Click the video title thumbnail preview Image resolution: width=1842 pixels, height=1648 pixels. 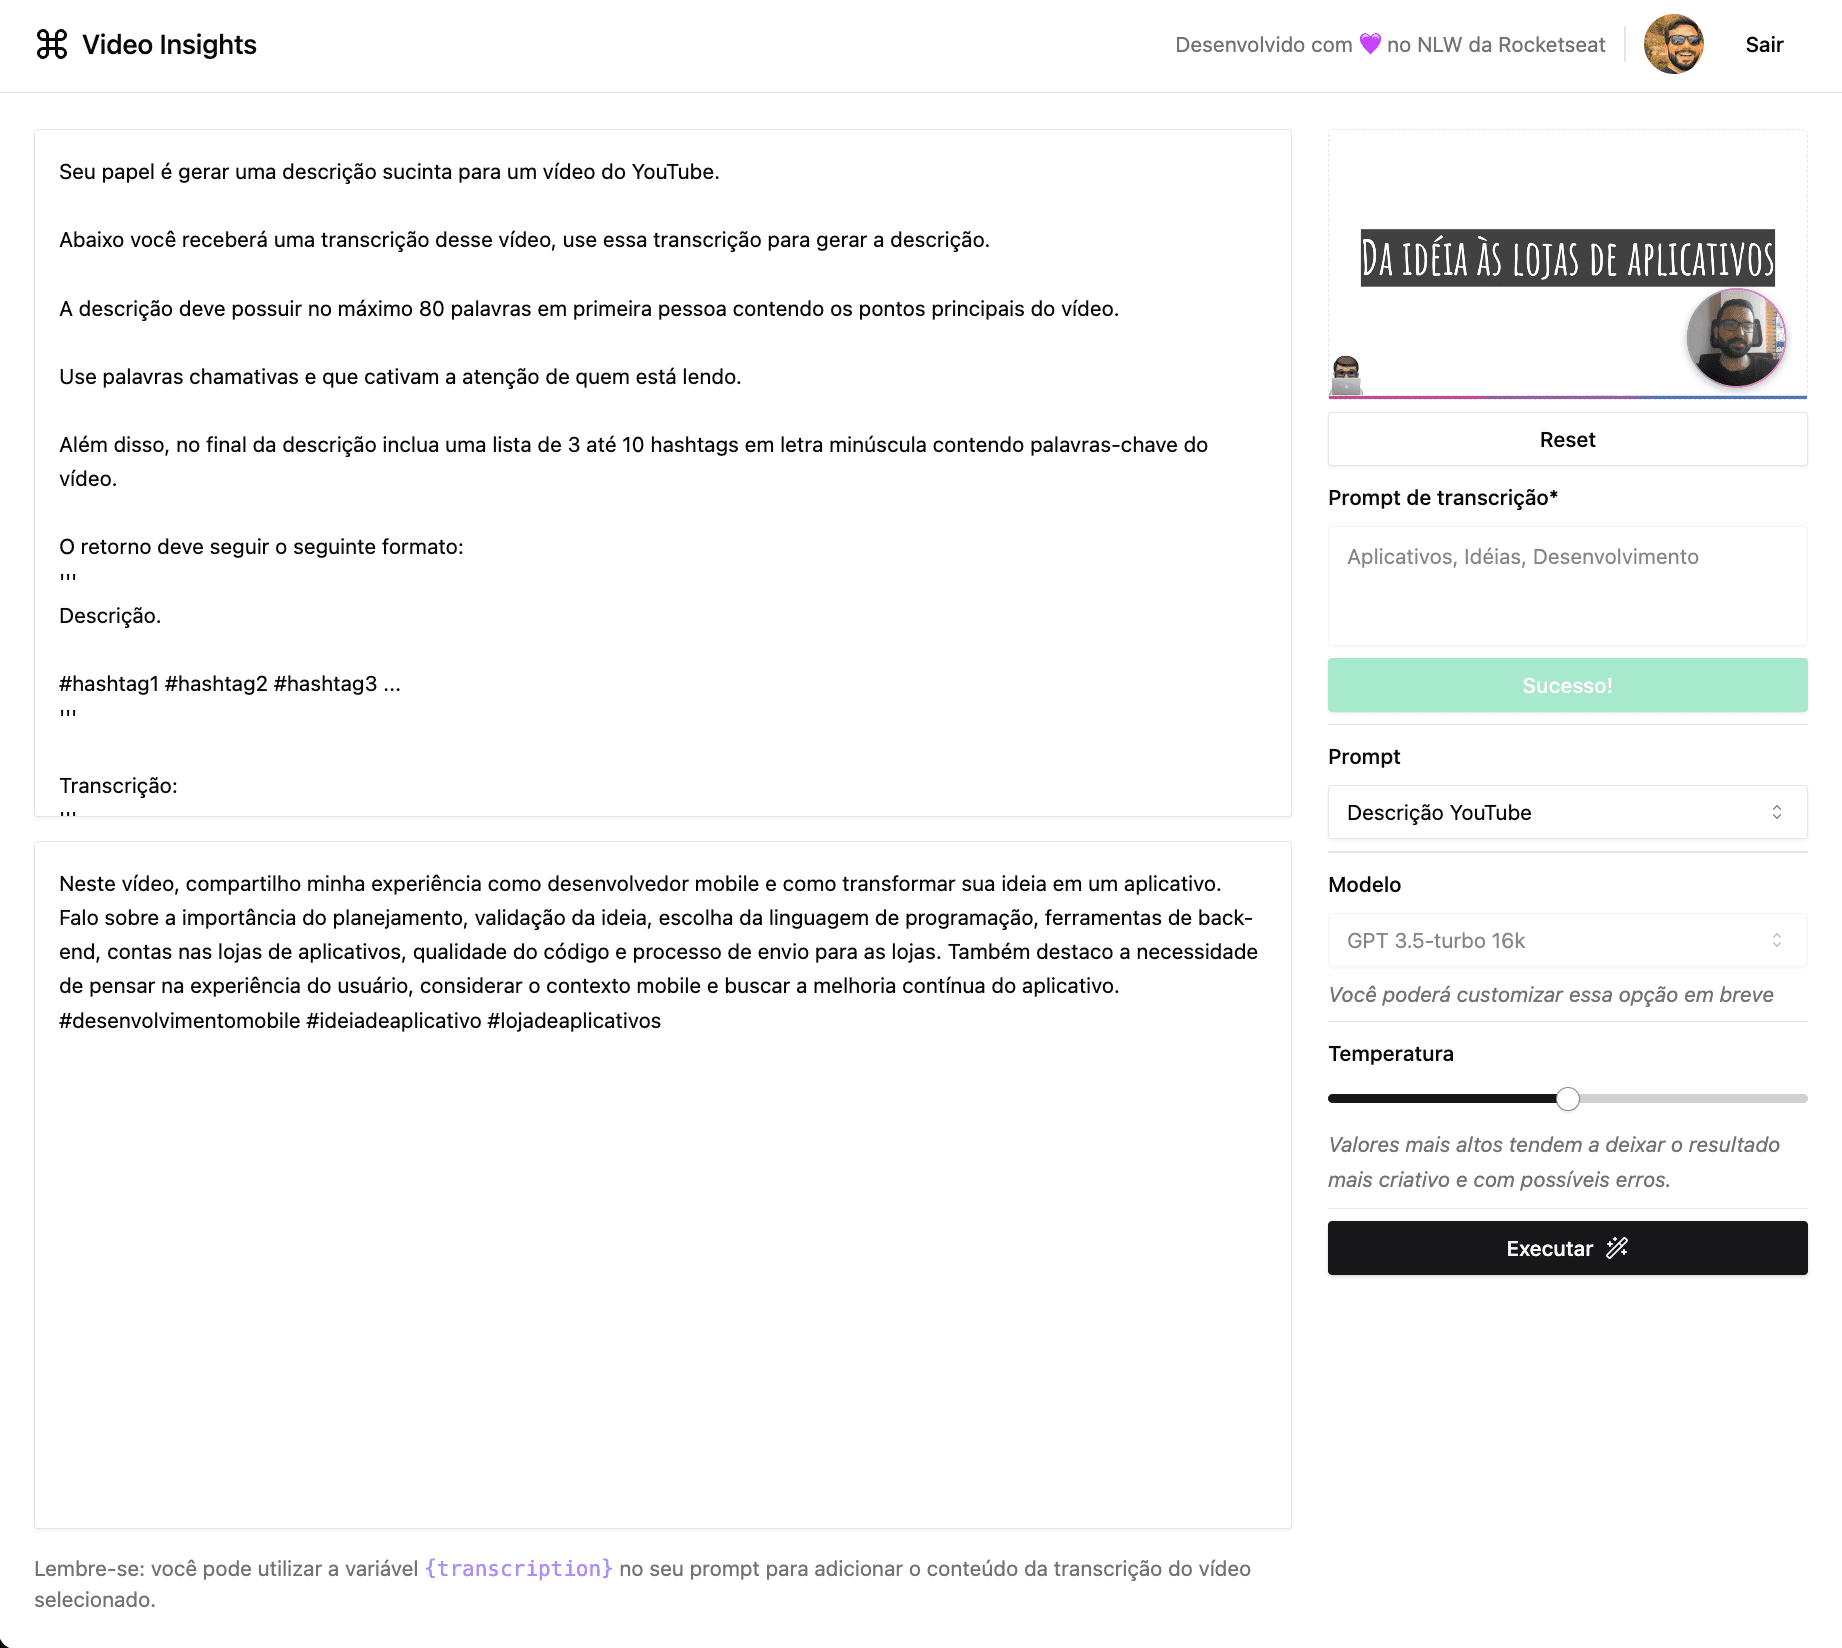[1567, 258]
